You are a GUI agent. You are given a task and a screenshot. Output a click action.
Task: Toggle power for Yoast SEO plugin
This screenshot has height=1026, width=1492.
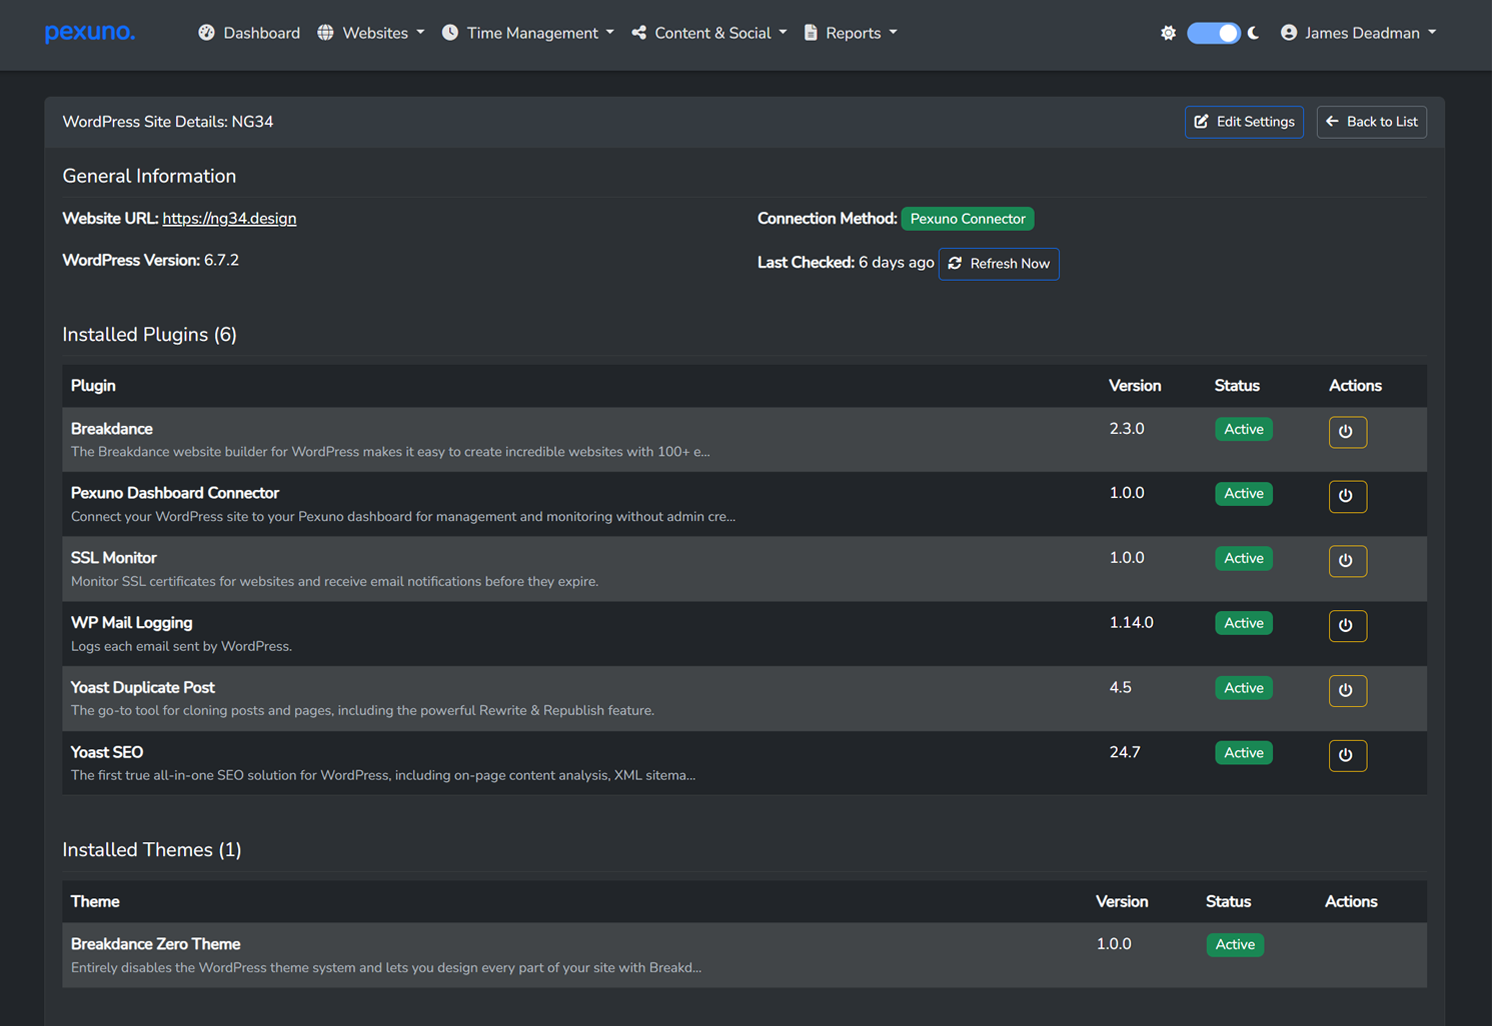click(1347, 755)
